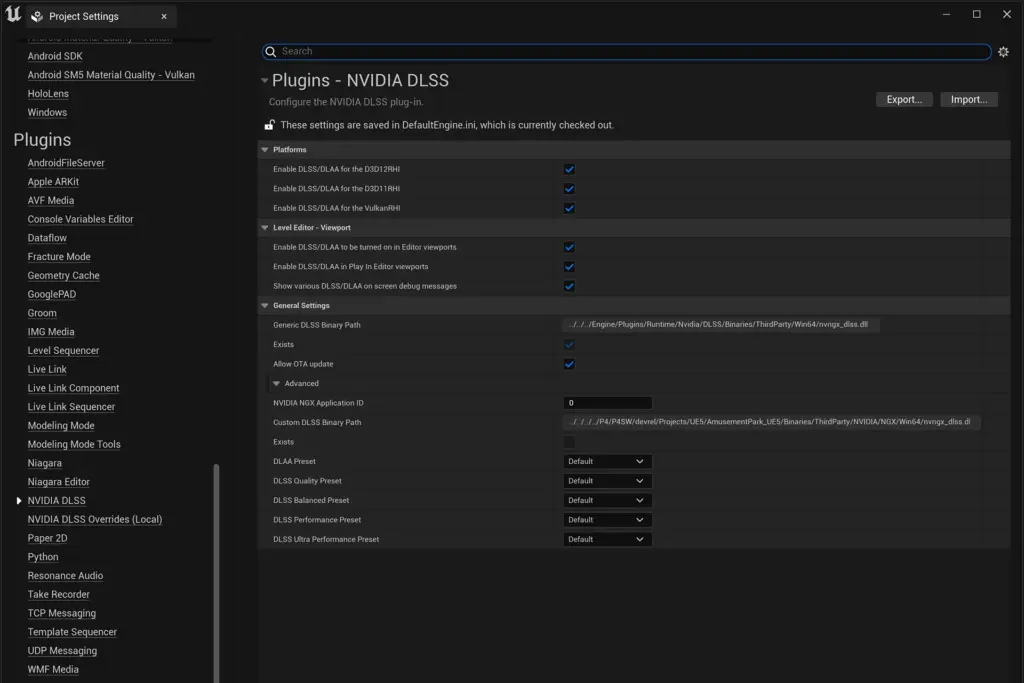Toggle DLSS/DLAA in Editor viewports checkbox
The image size is (1024, 683).
[569, 247]
